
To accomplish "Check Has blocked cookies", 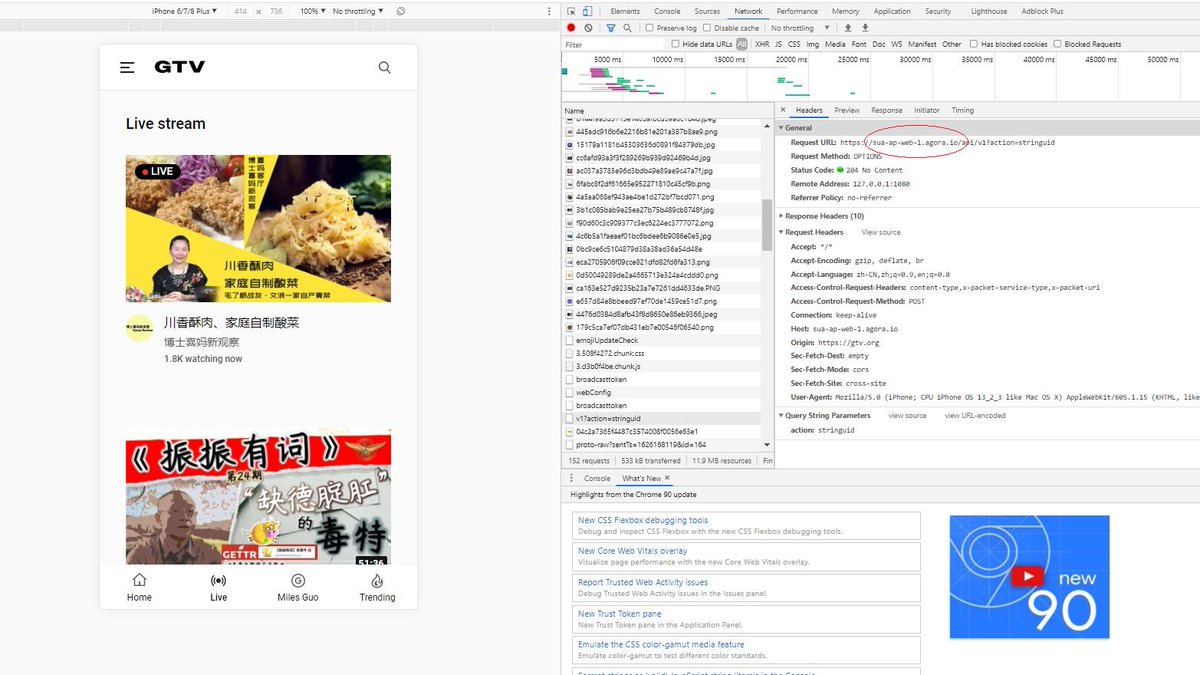I will 974,44.
